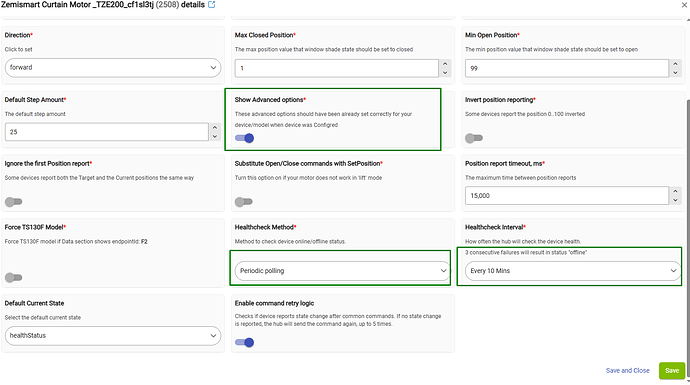This screenshot has width=690, height=385.
Task: Click the Min Open Position field
Action: click(x=567, y=68)
